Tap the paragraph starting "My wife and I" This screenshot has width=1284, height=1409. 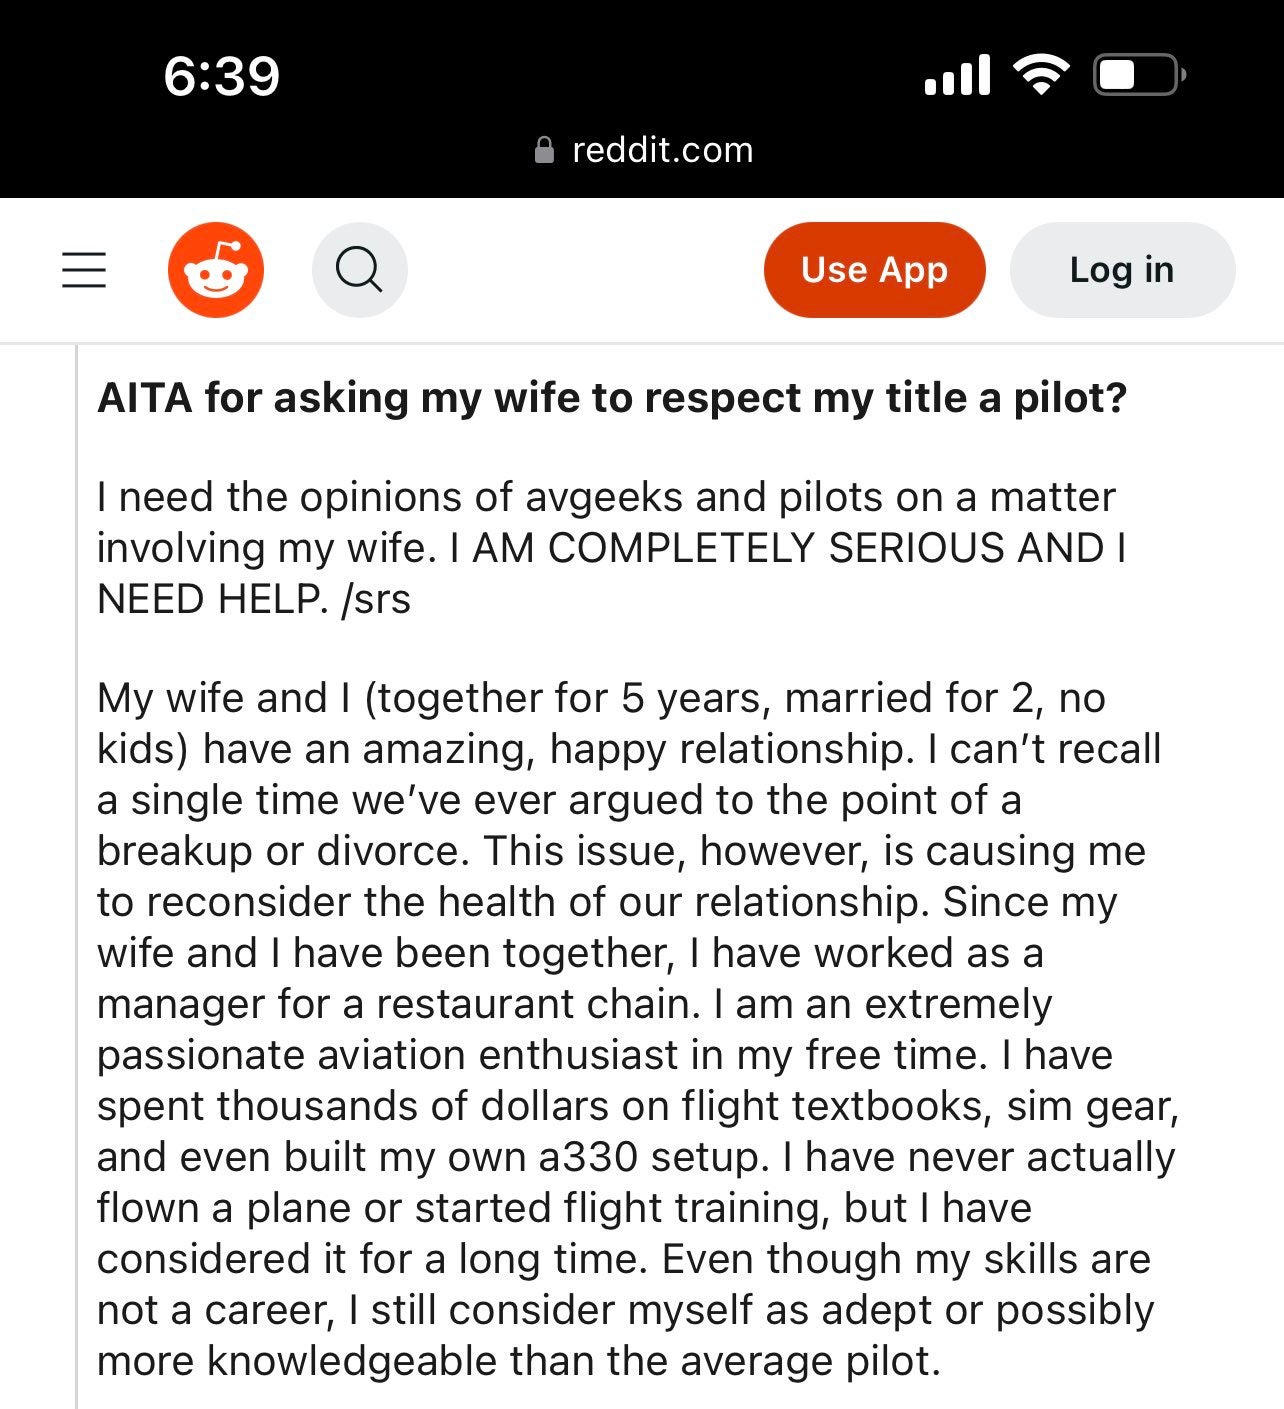point(630,1029)
